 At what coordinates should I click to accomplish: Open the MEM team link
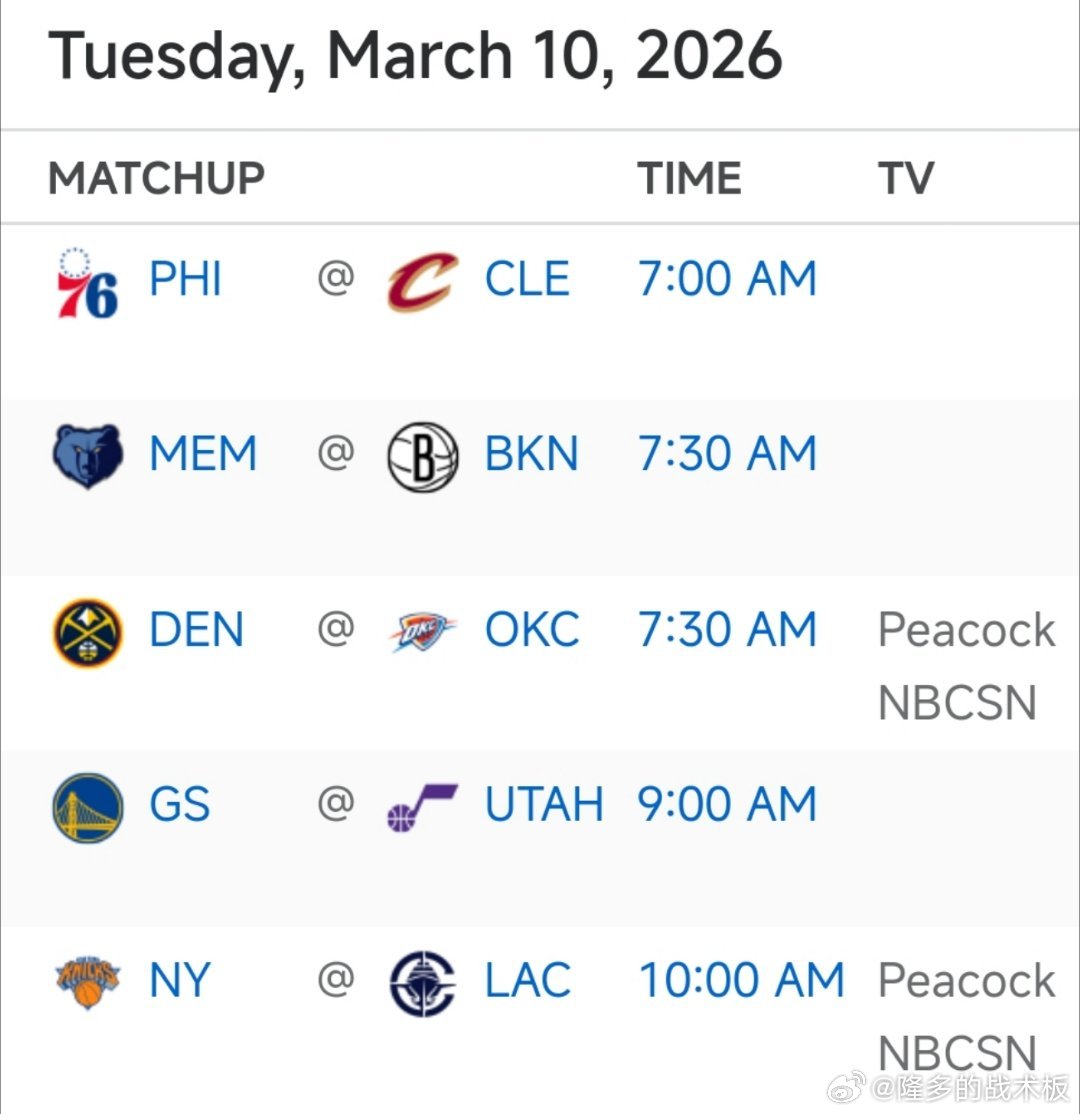pos(203,454)
